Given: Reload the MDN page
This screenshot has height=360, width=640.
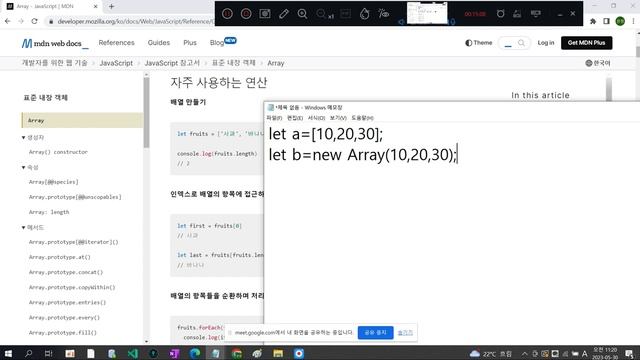Looking at the screenshot, I should [34, 21].
